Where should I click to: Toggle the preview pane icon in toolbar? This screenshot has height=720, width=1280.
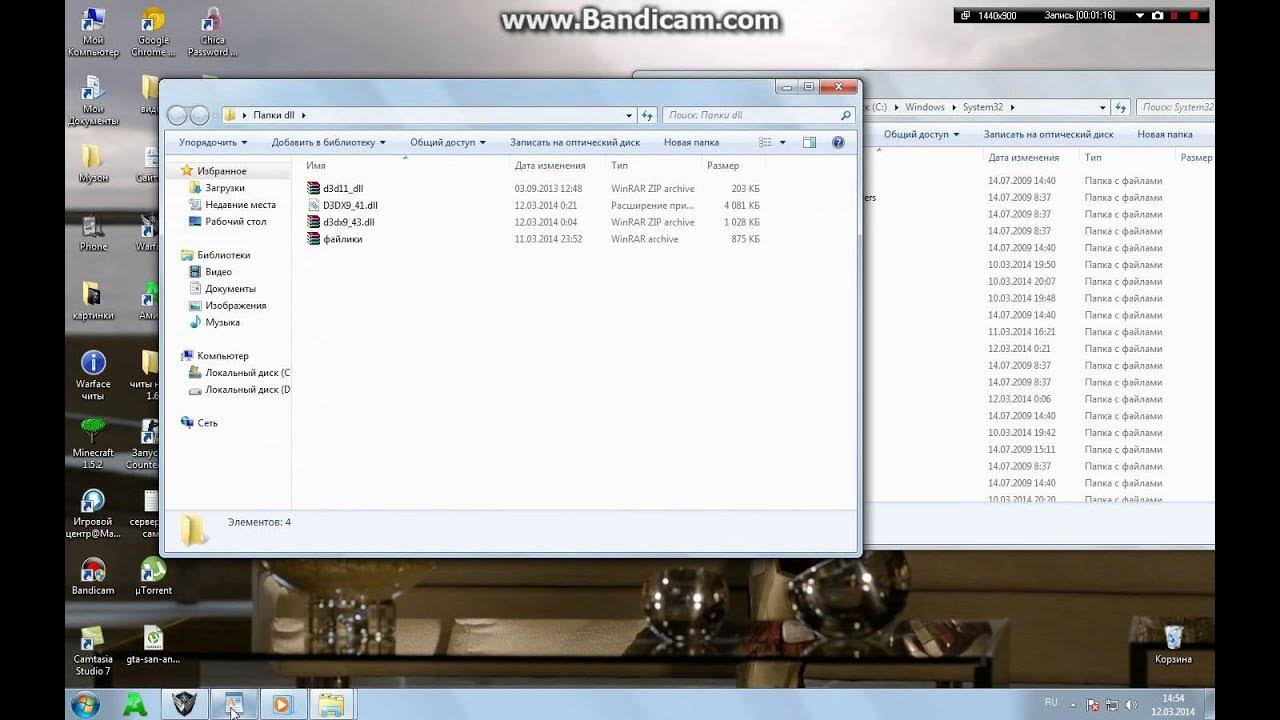[809, 142]
